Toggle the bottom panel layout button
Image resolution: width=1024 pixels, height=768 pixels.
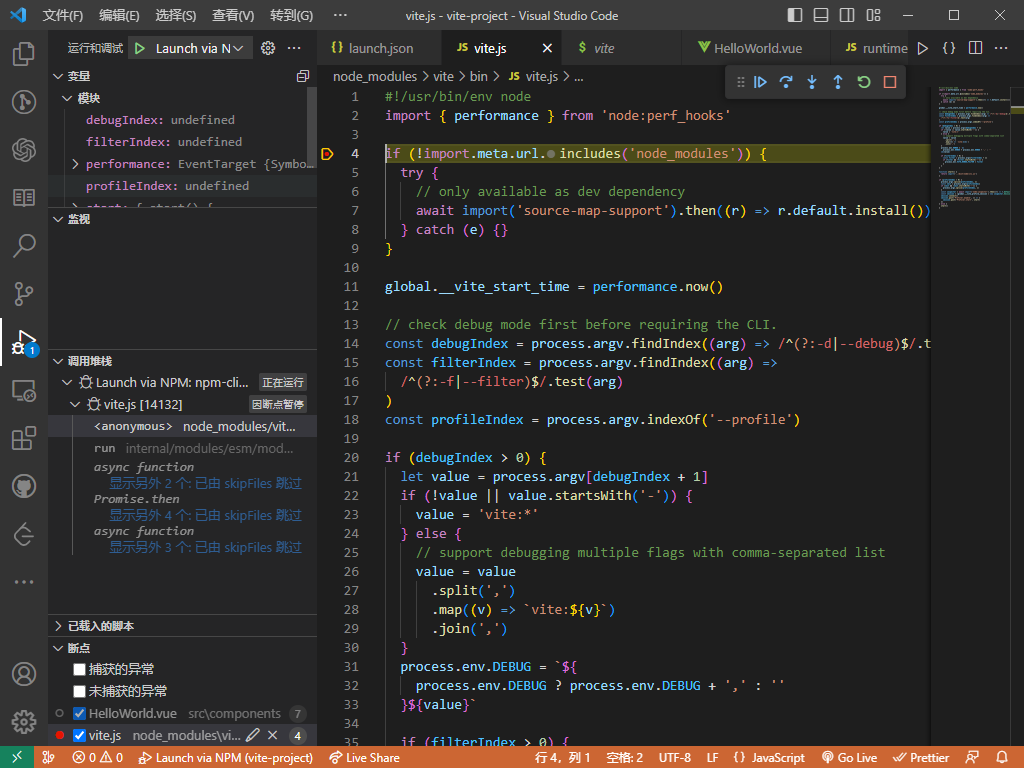821,15
